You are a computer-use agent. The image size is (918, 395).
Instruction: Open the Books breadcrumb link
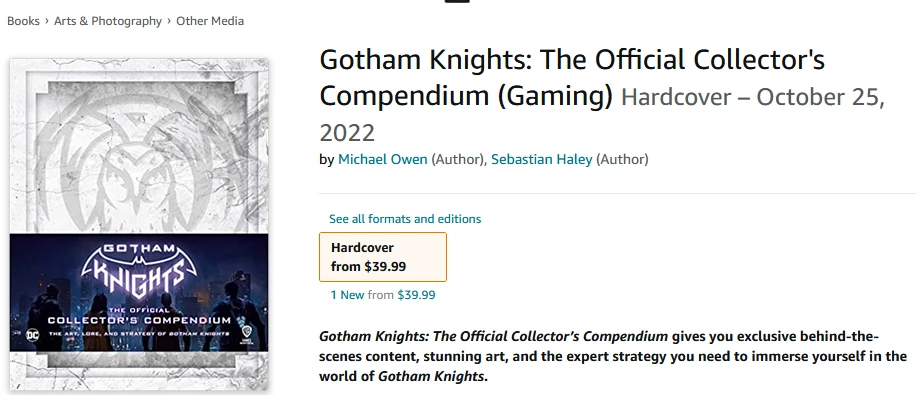coord(23,21)
